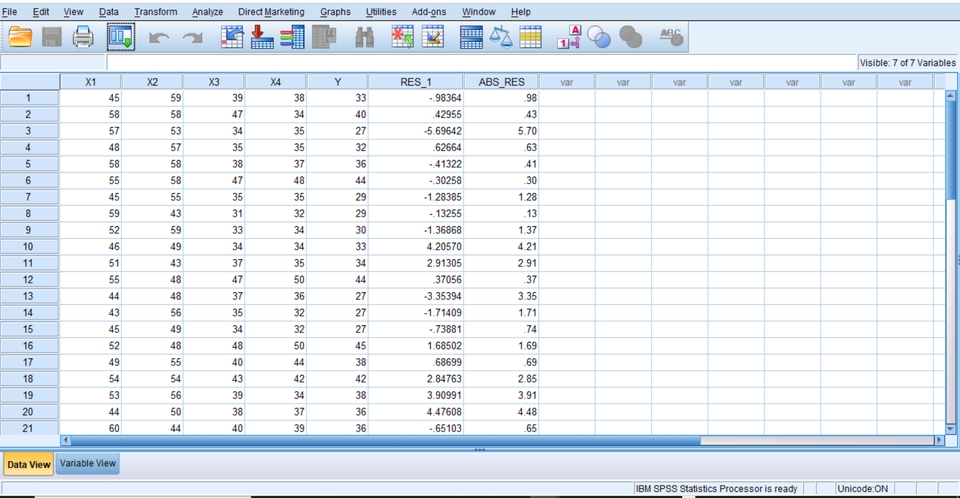Open the Data menu

click(109, 12)
